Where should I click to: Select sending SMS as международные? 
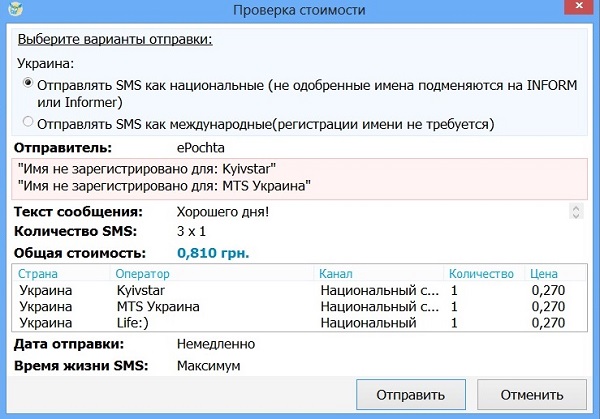tap(28, 122)
